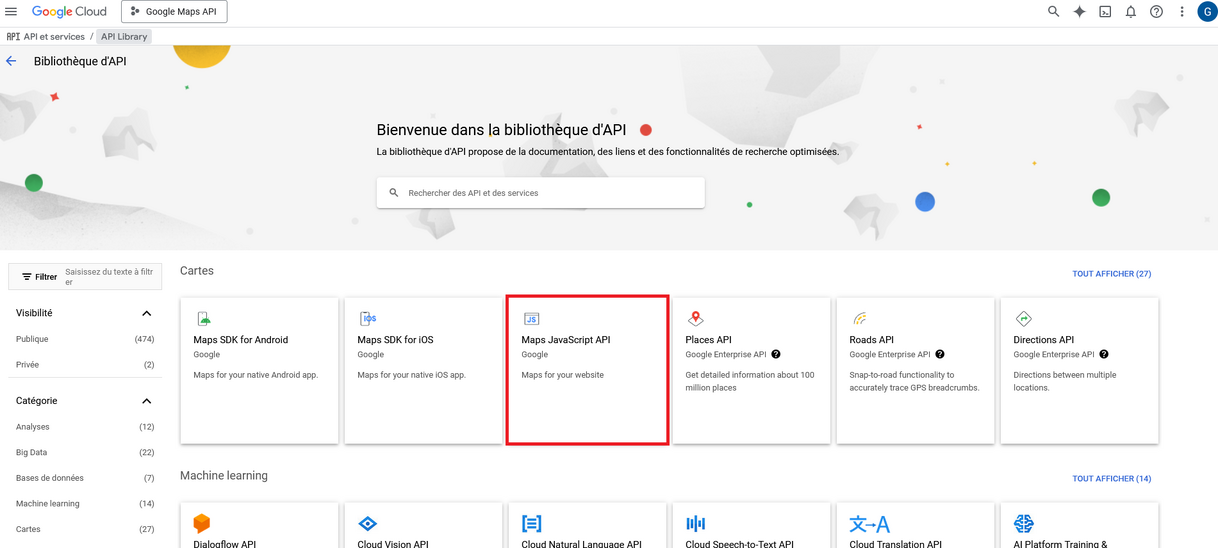
Task: Select the Machine learning category filter
Action: pyautogui.click(x=48, y=504)
